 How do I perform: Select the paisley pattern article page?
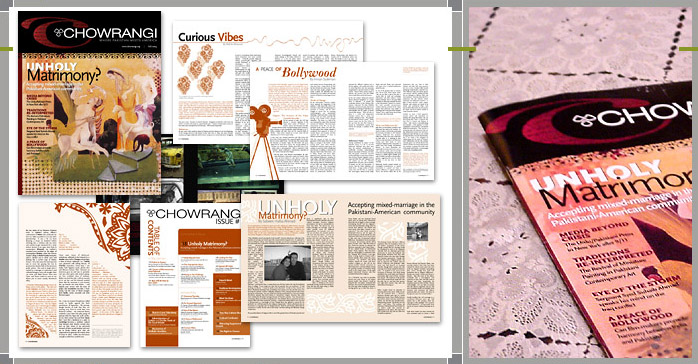point(74,275)
